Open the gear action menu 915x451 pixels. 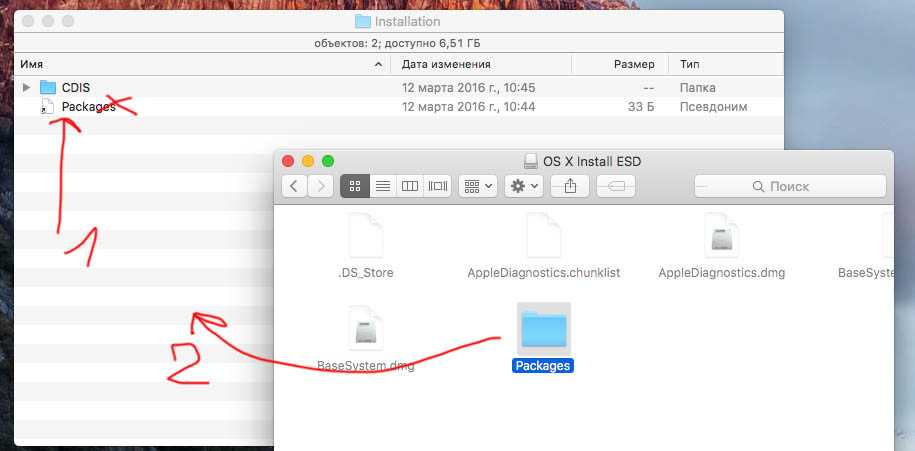[524, 186]
